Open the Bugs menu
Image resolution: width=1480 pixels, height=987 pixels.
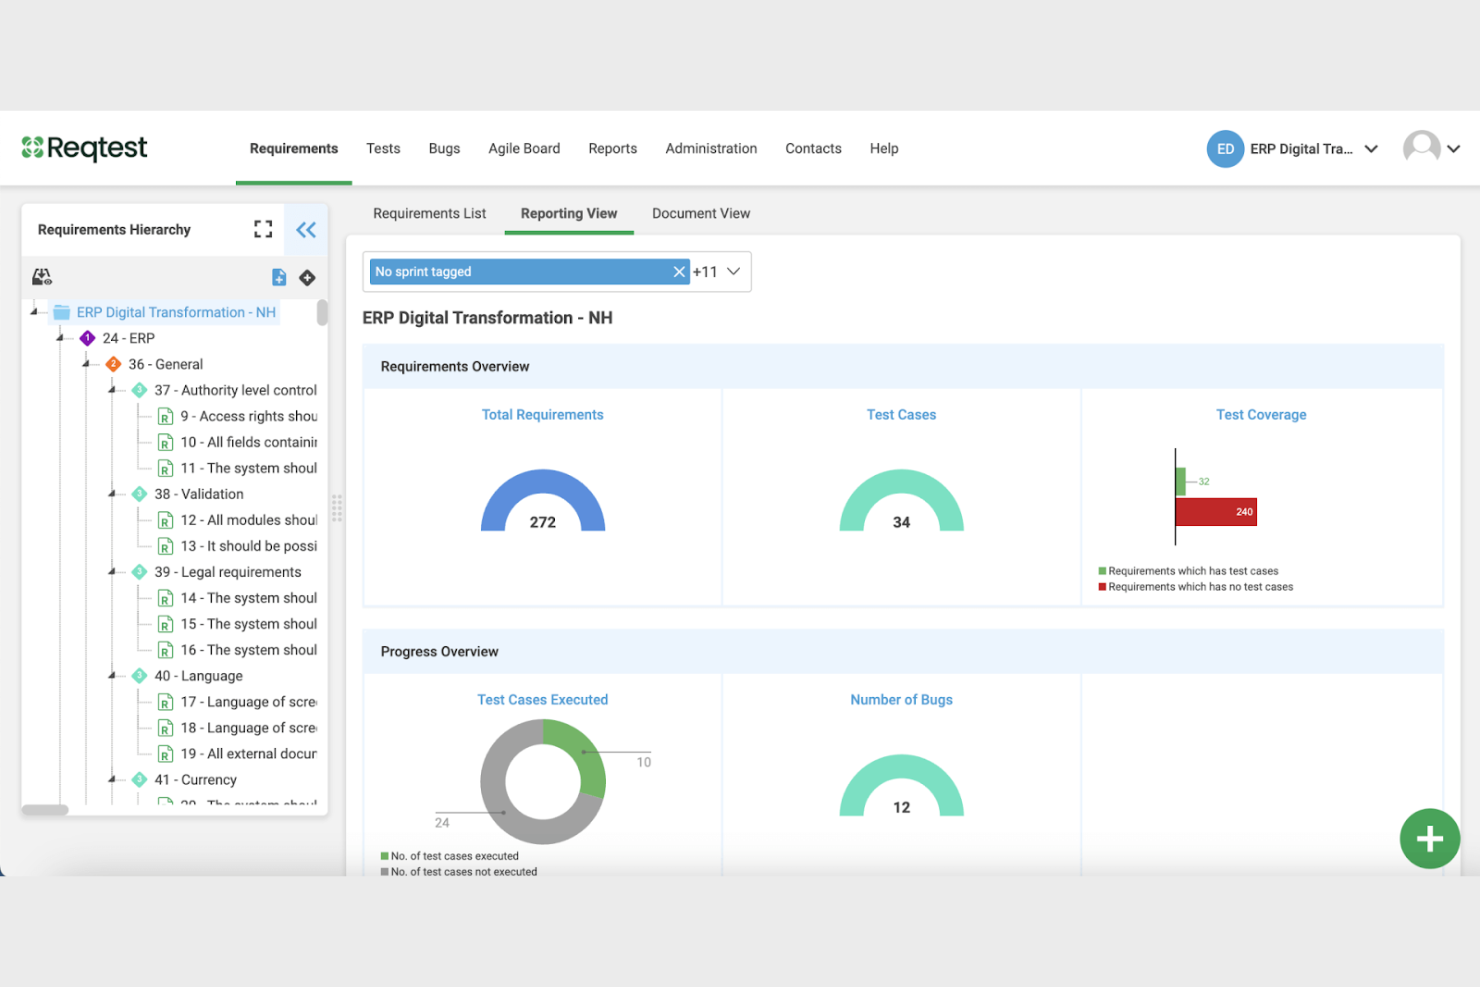point(444,149)
